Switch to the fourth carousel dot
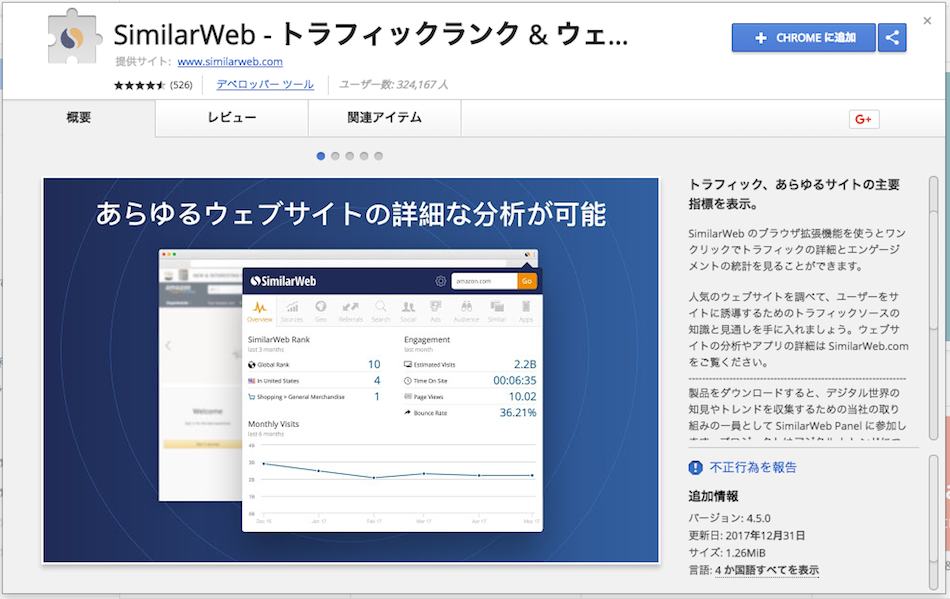The height and width of the screenshot is (599, 950). click(x=364, y=156)
